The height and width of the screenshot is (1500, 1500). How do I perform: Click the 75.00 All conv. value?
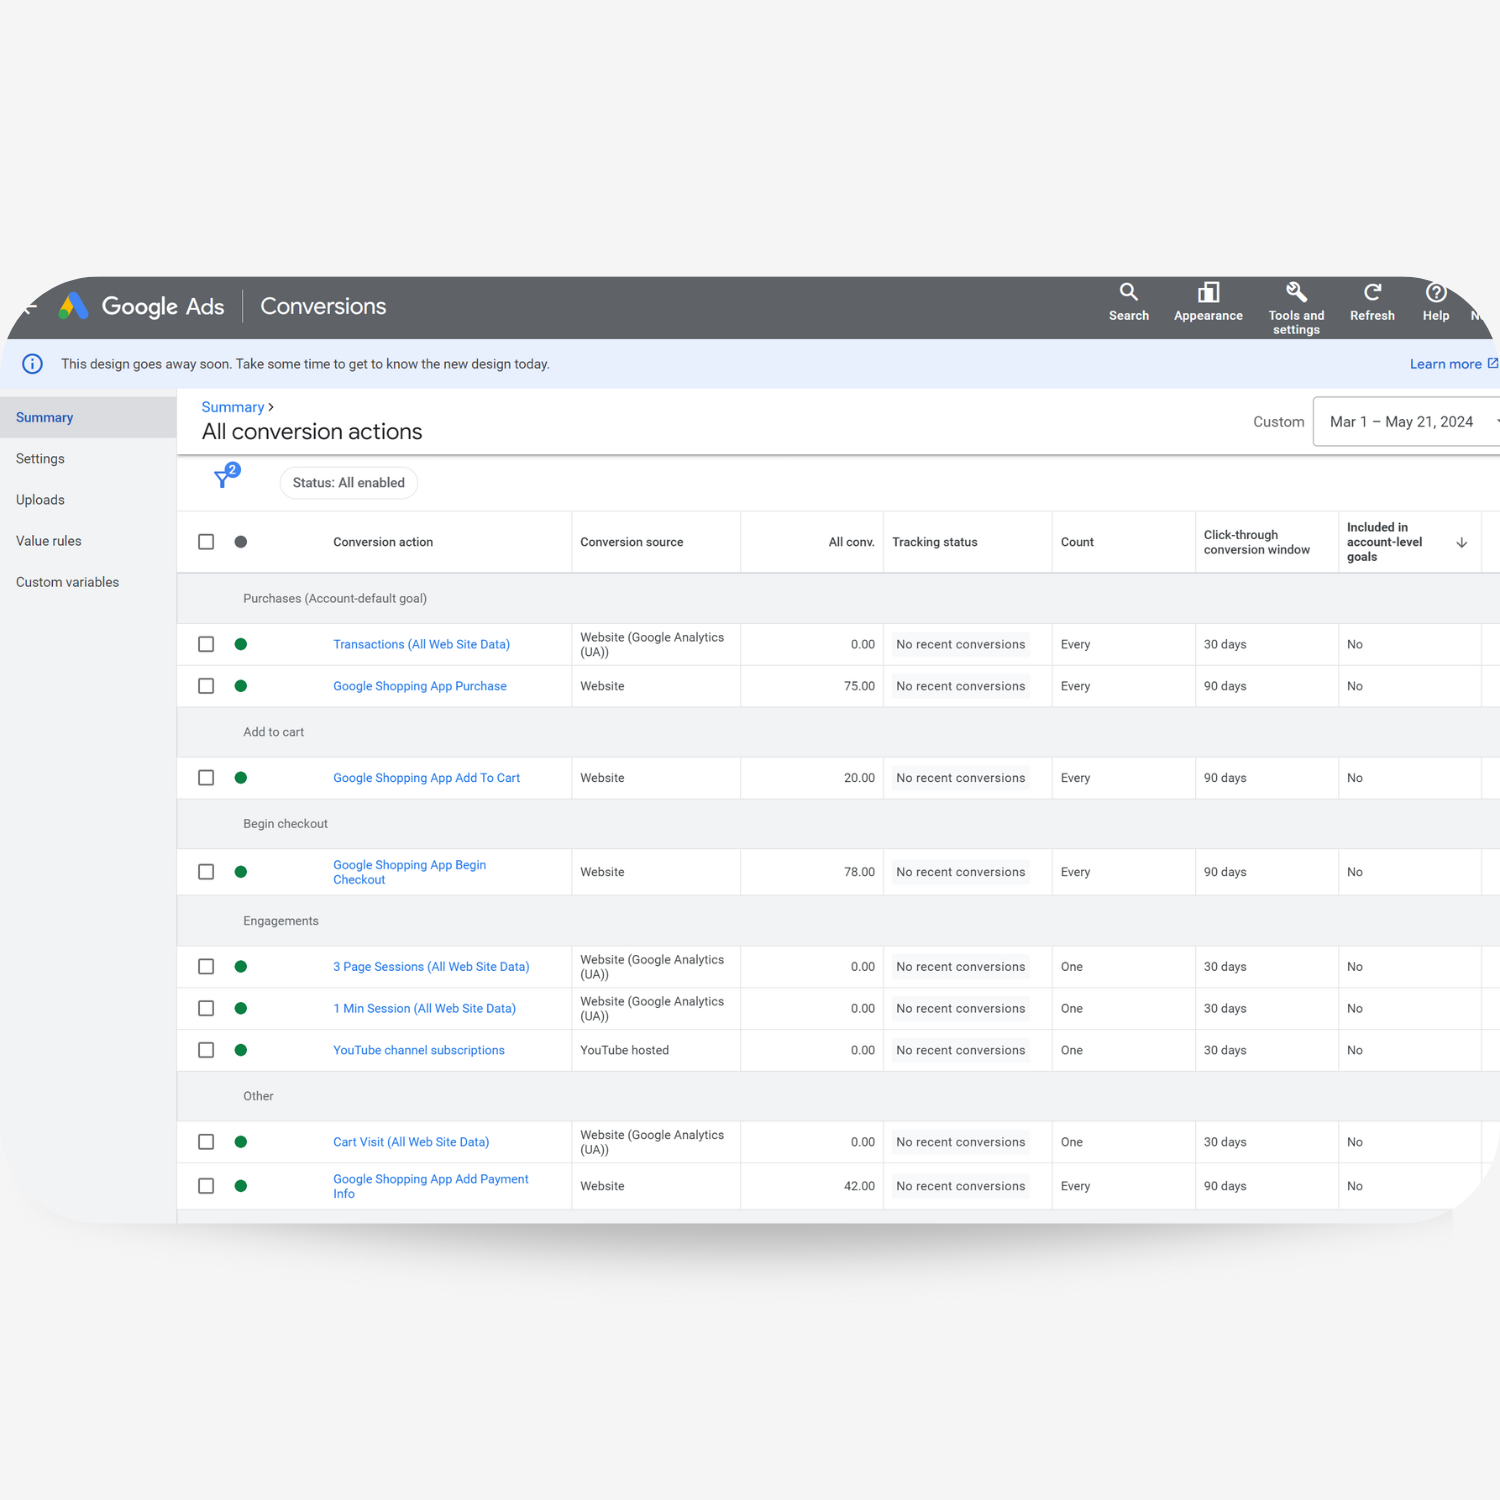[x=859, y=686]
